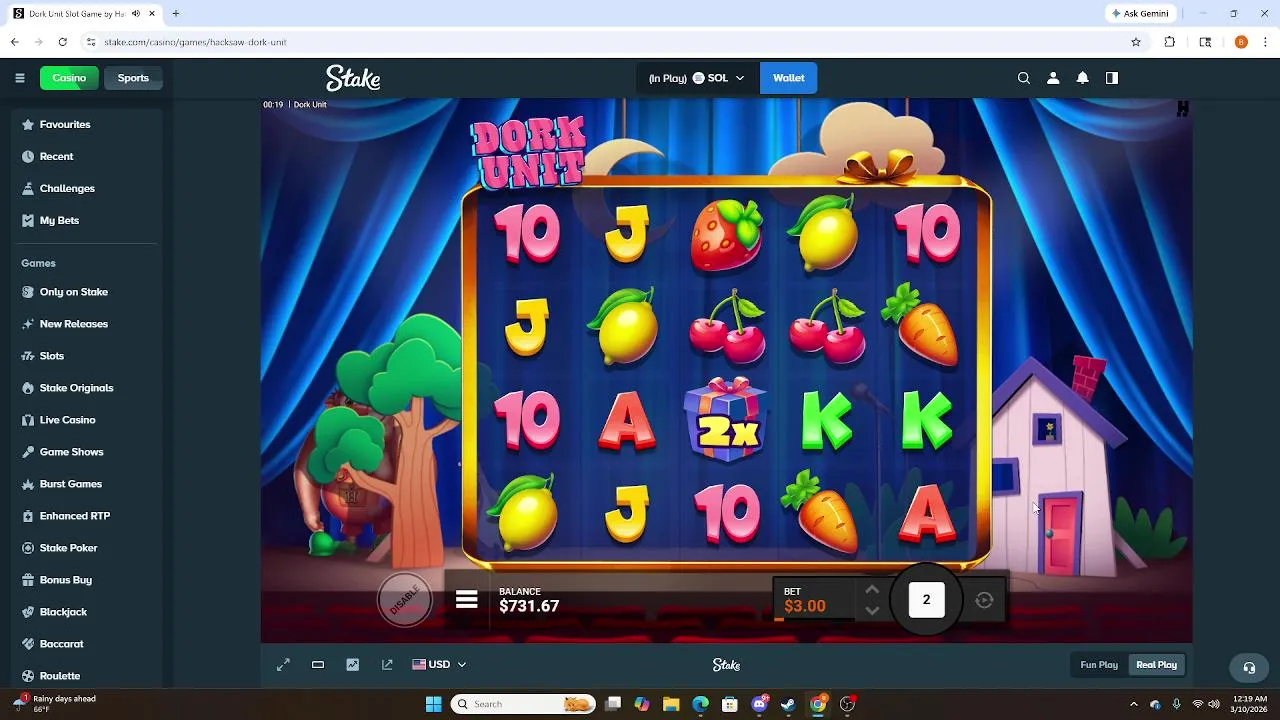Open the user account profile icon
This screenshot has width=1280, height=720.
point(1053,78)
